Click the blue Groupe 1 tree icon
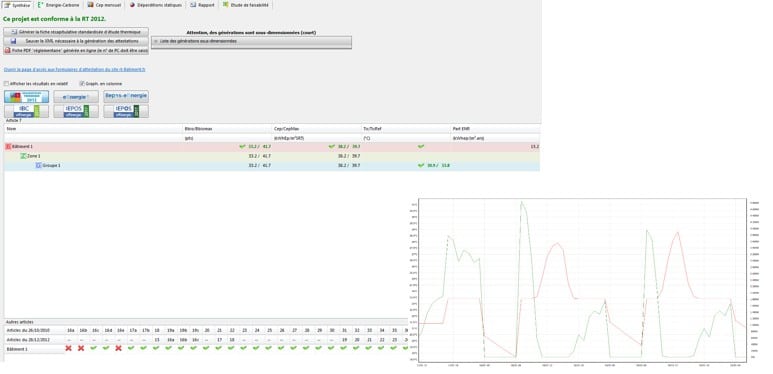 [x=38, y=166]
